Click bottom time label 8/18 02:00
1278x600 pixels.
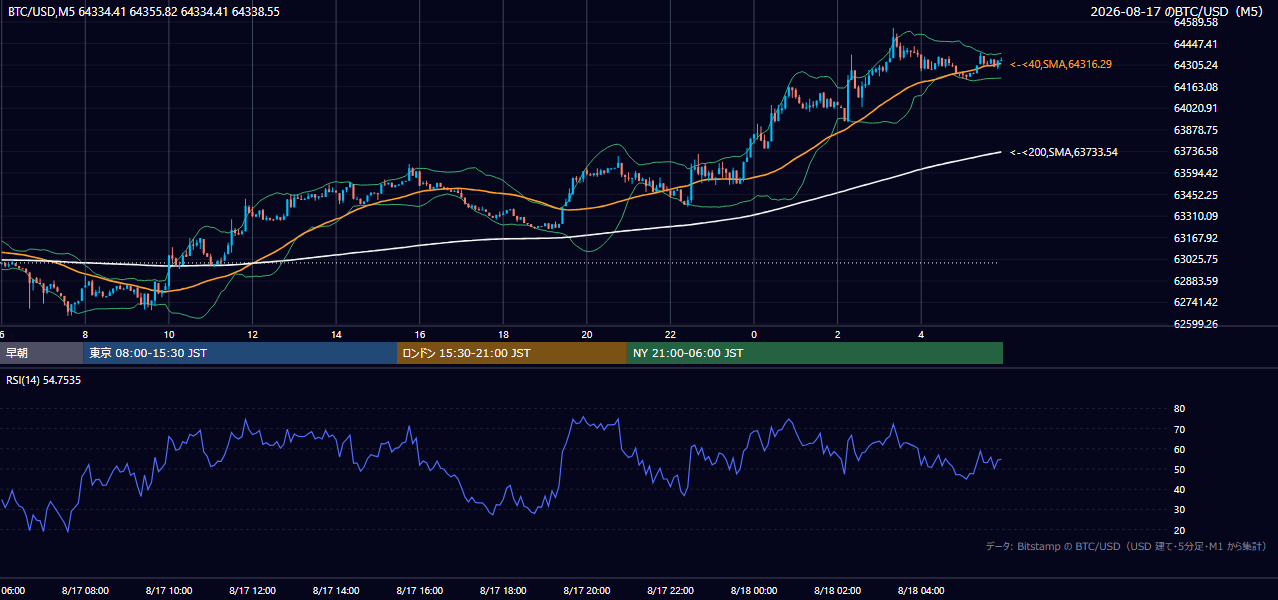point(838,590)
